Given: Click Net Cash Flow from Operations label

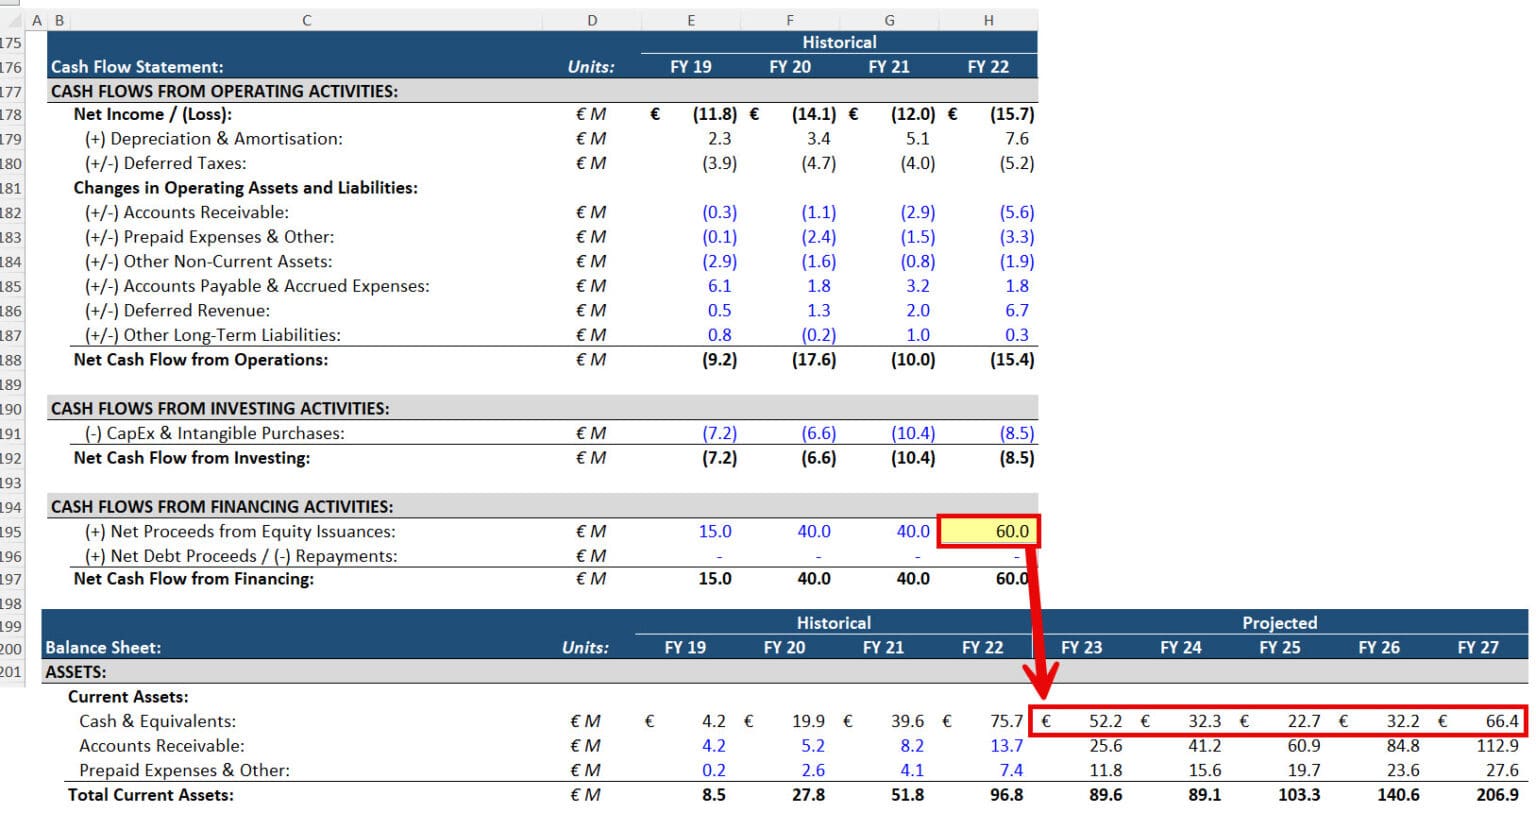Looking at the screenshot, I should [200, 360].
